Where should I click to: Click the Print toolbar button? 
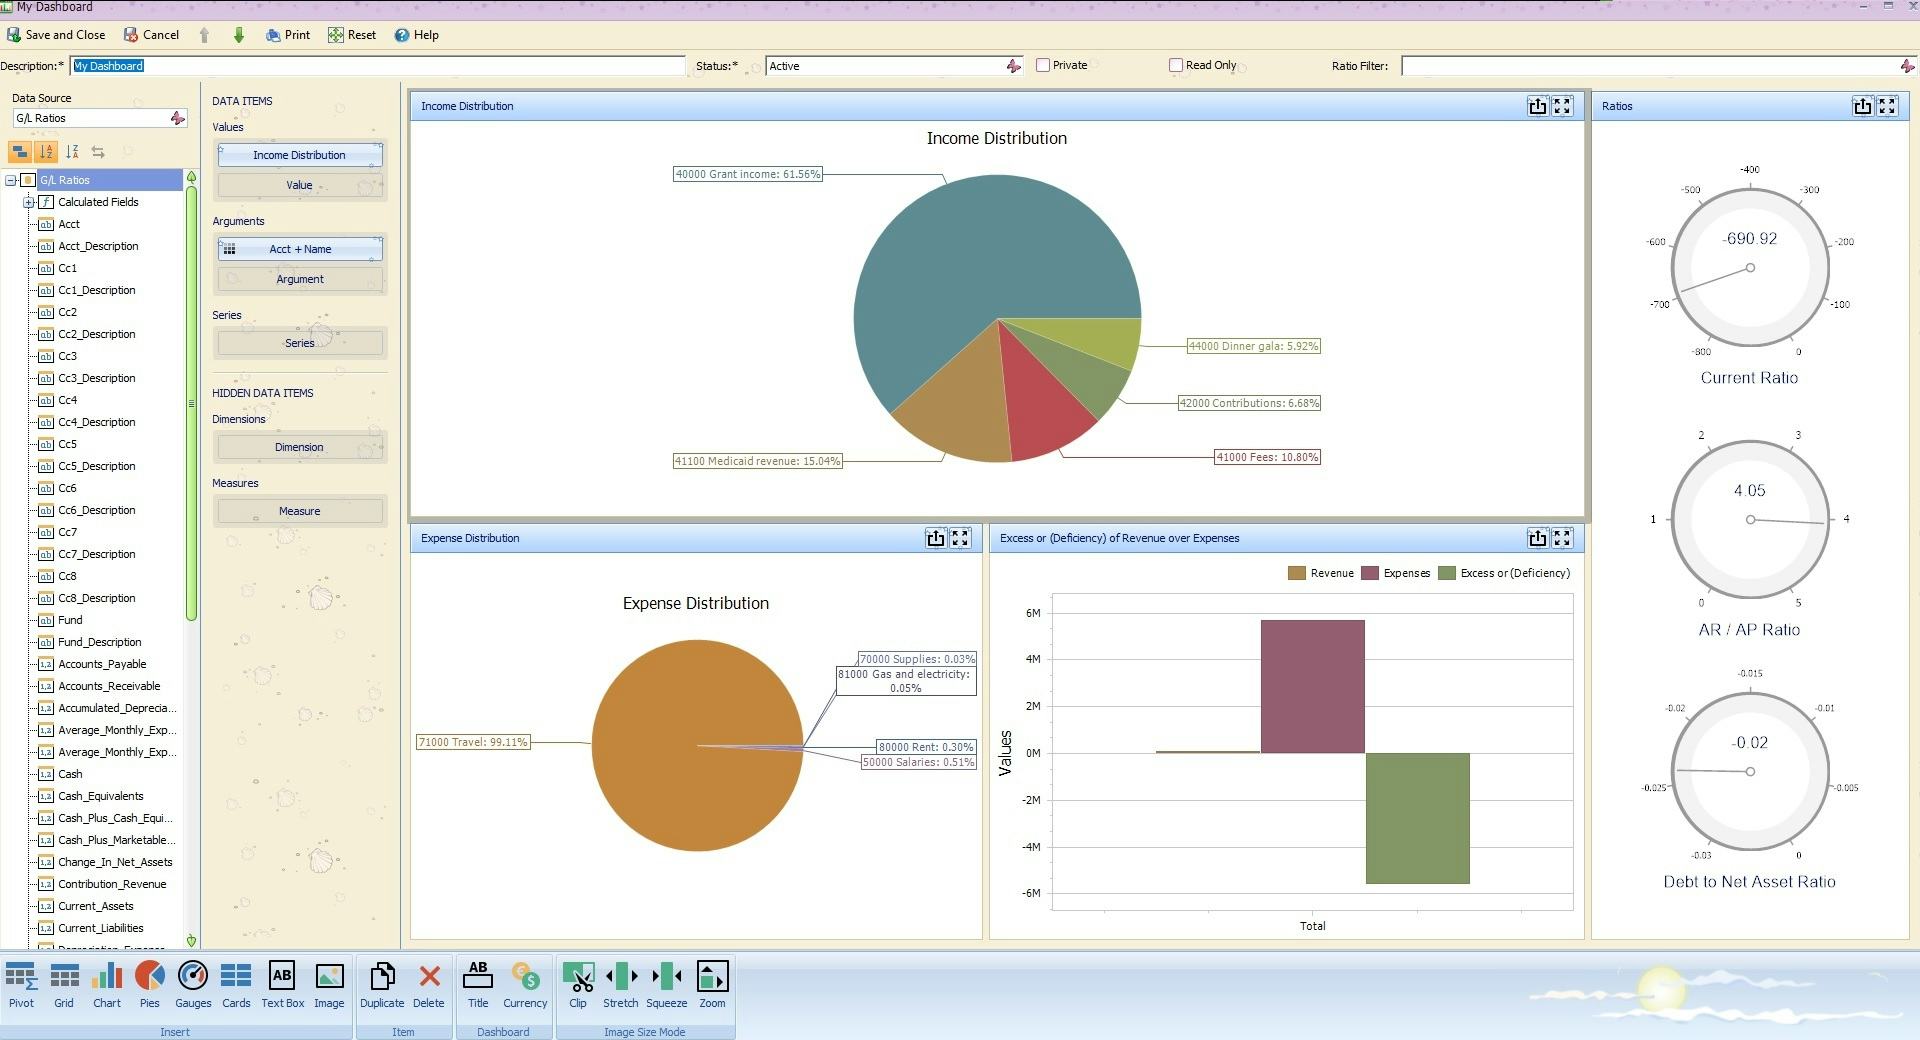288,35
